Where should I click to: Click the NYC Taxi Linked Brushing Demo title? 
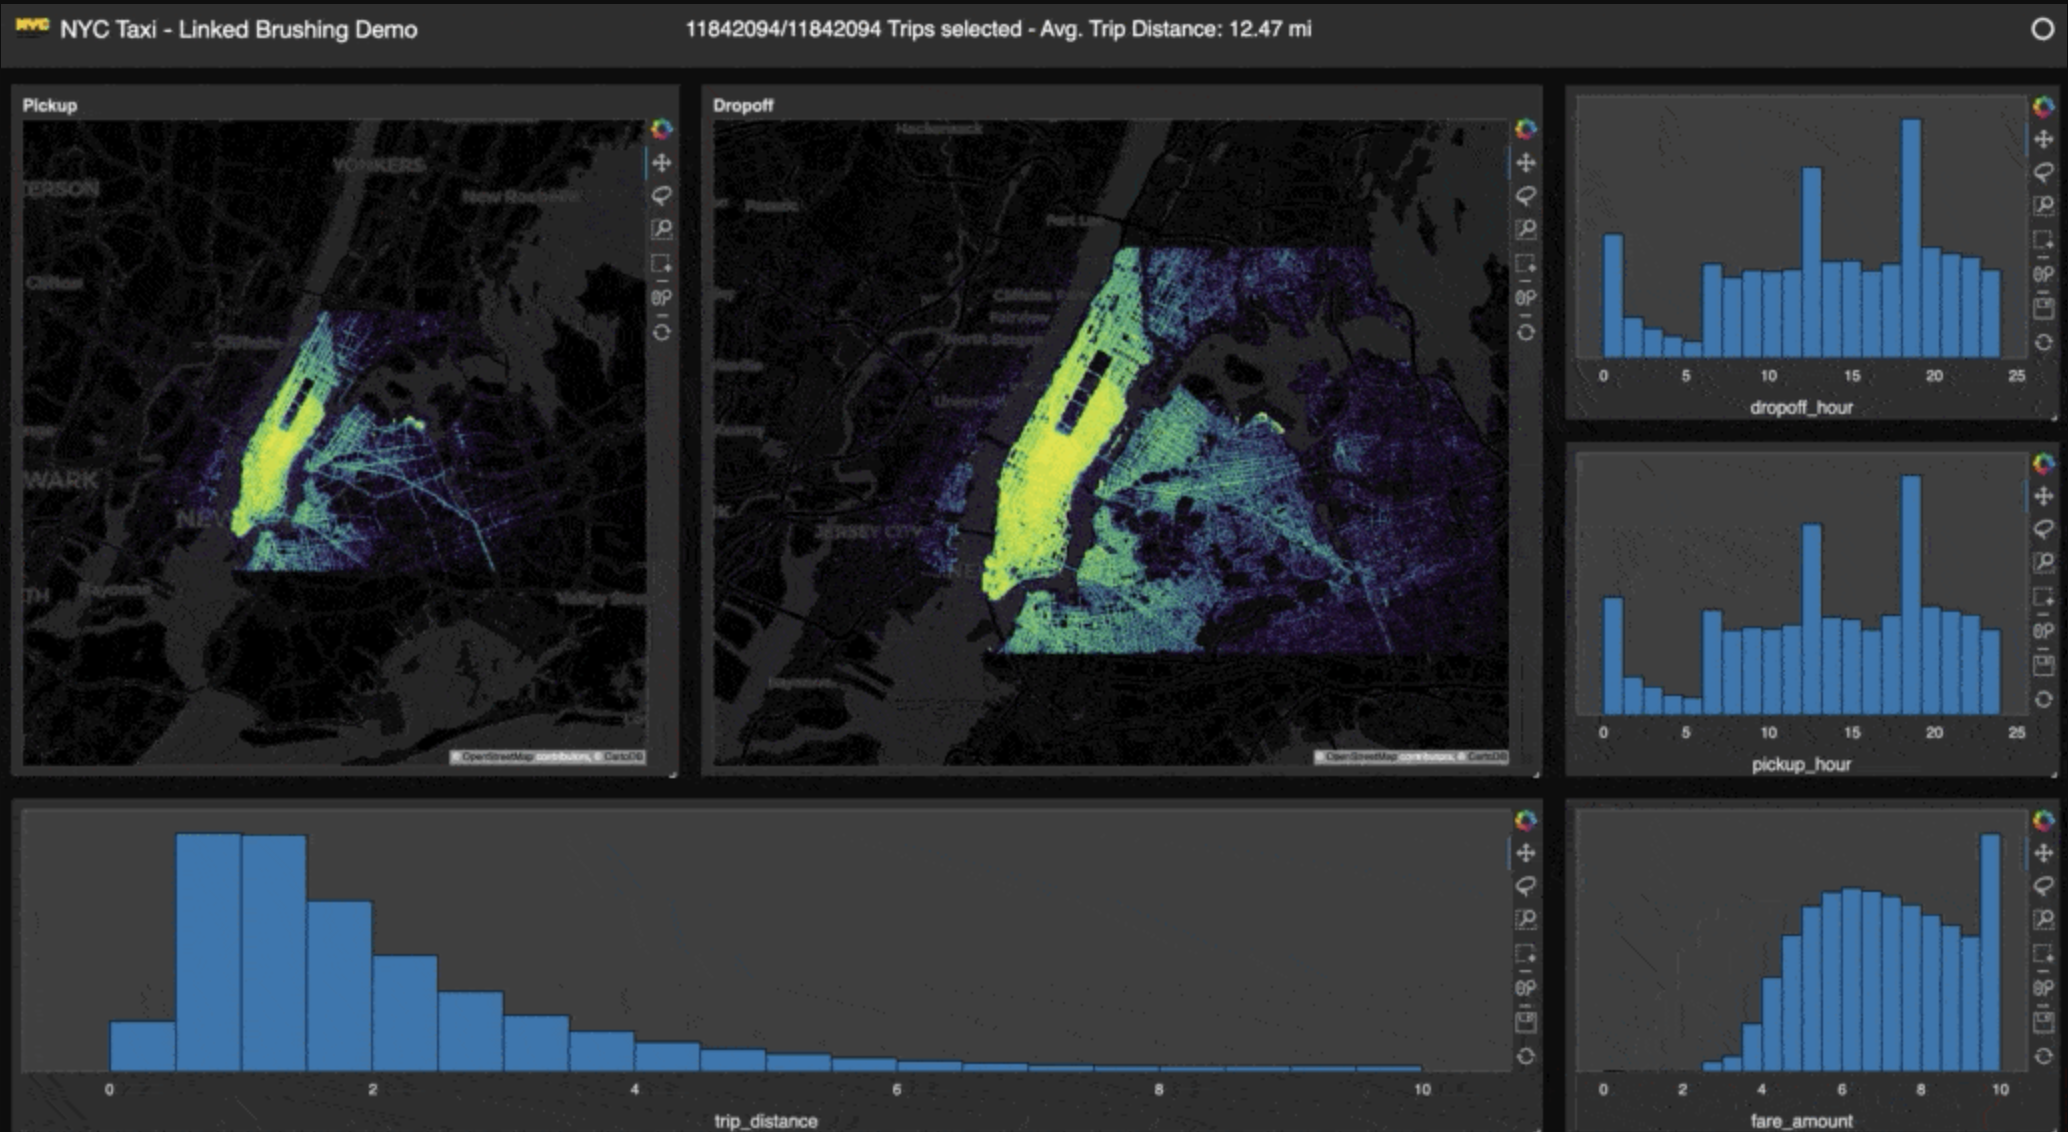point(238,30)
